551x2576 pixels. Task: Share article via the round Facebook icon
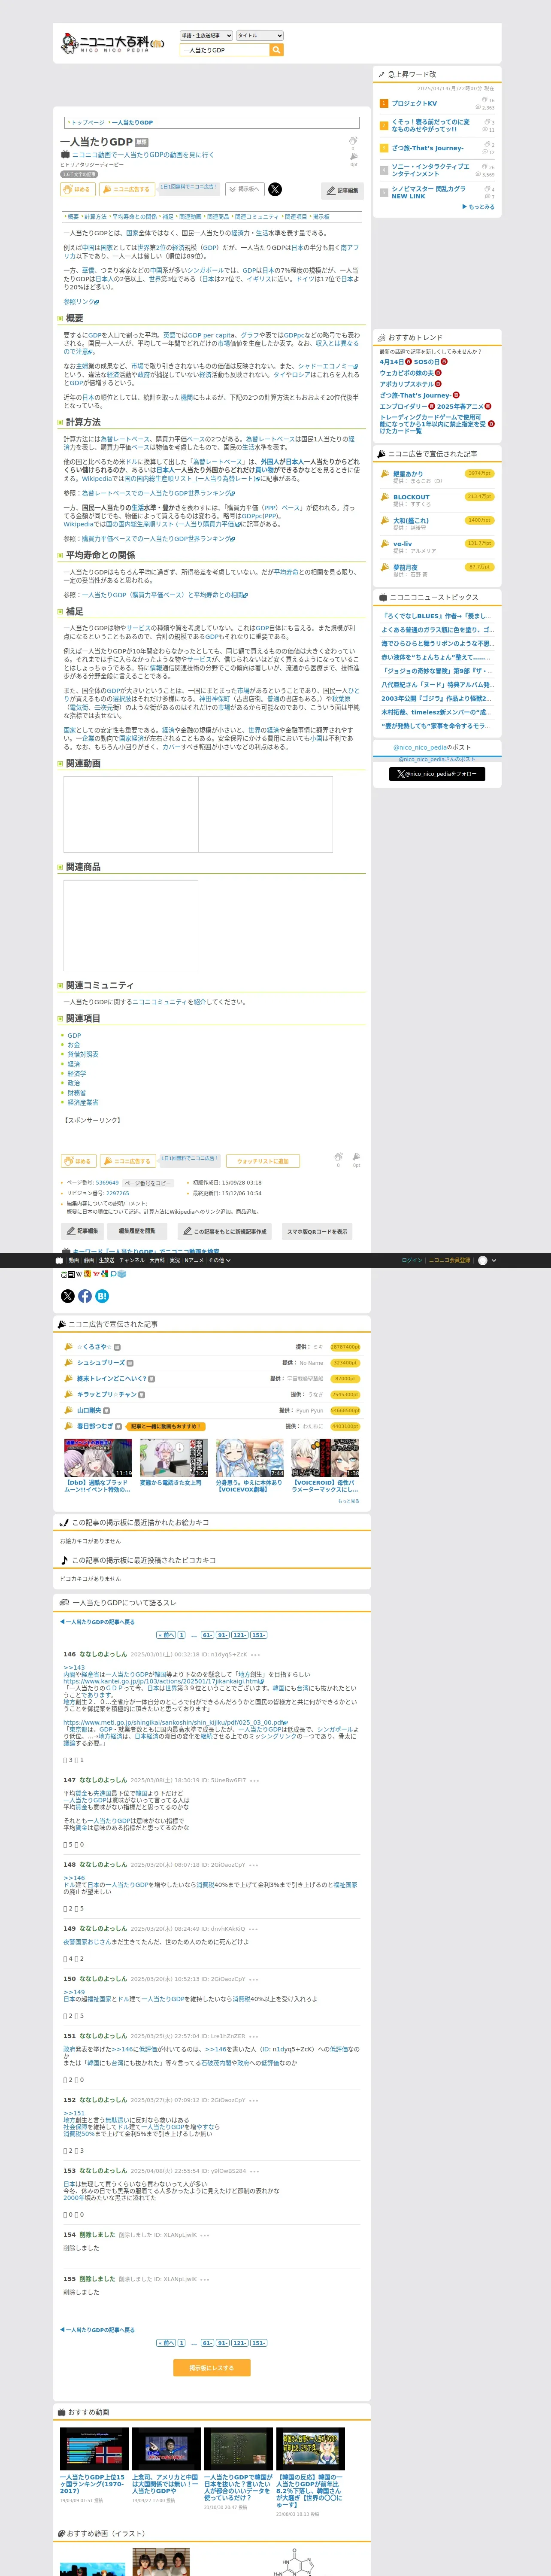(85, 1296)
